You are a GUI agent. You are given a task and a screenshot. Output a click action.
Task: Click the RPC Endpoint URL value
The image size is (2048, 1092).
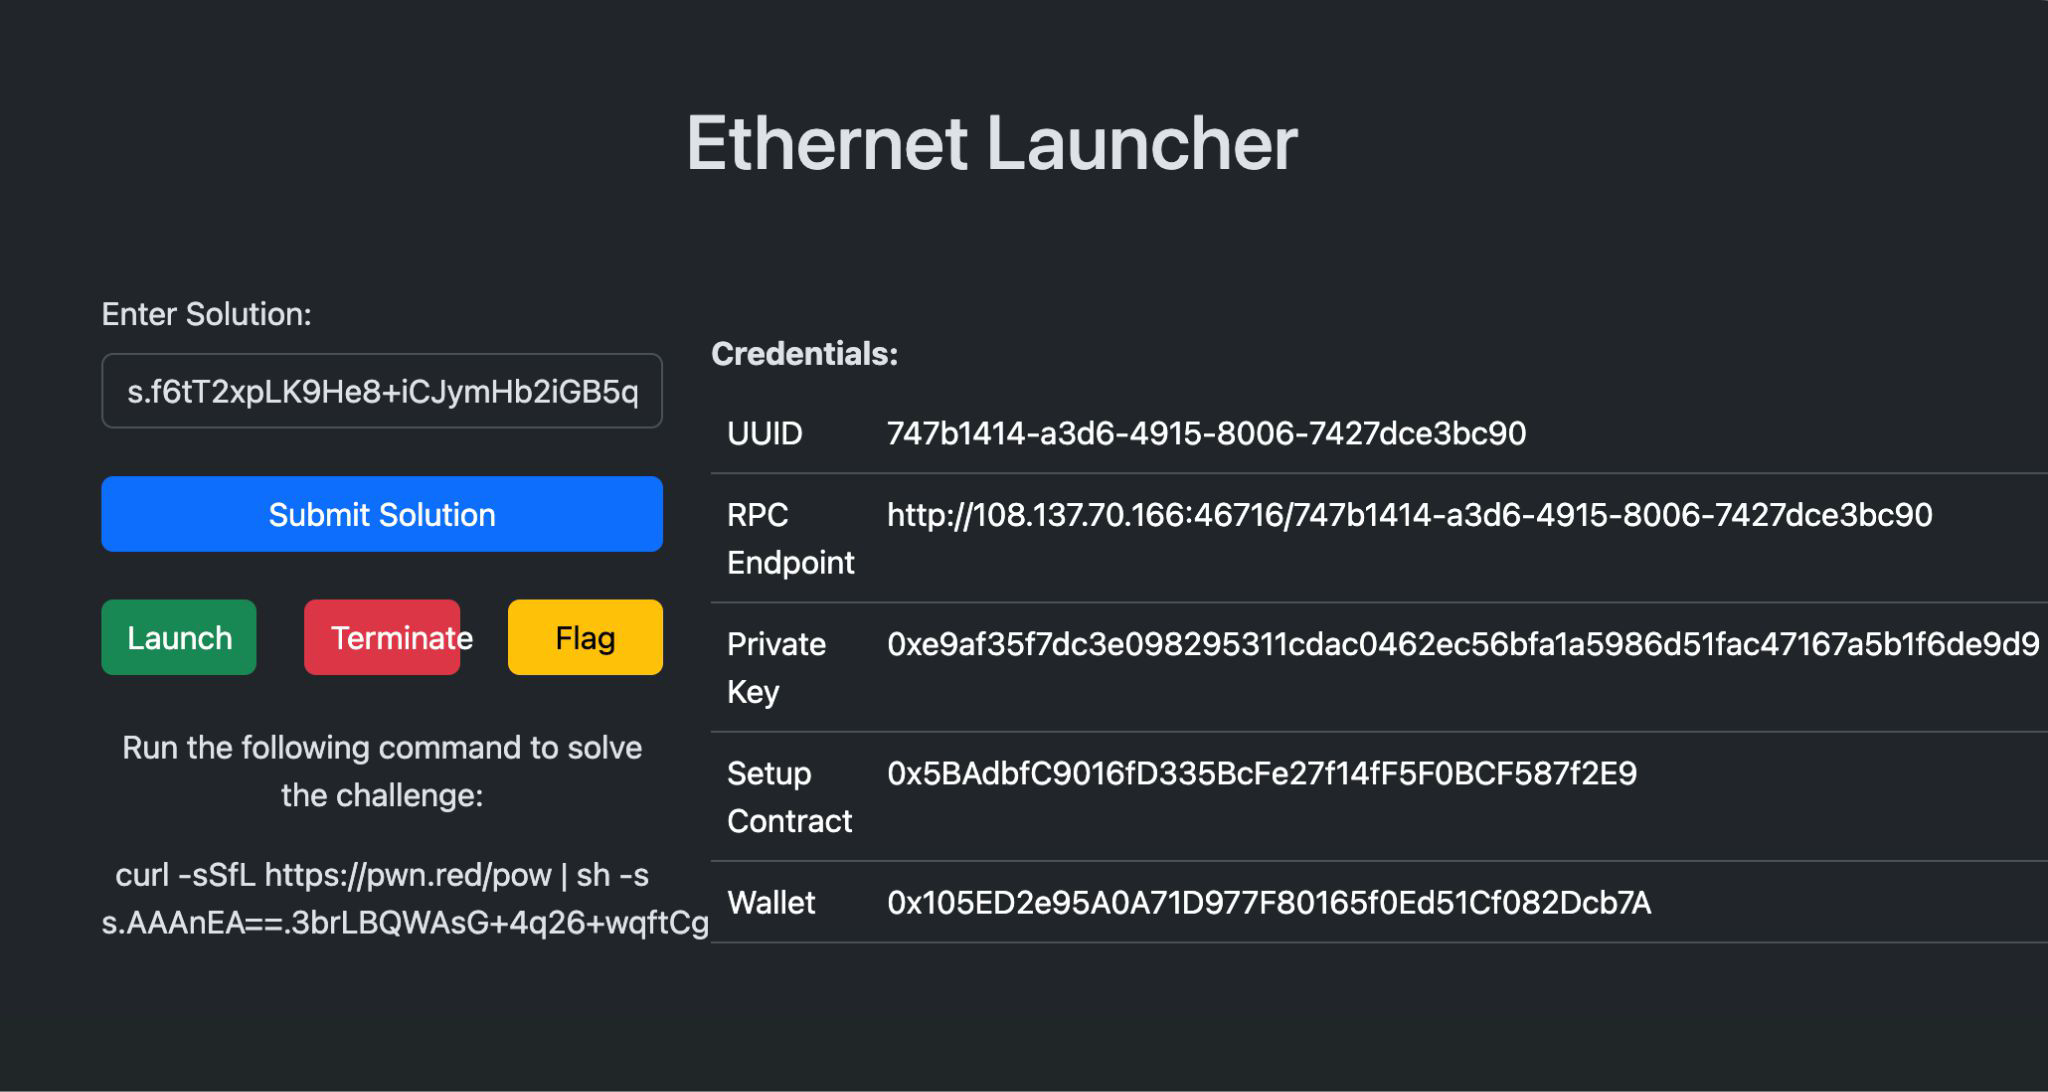point(1409,515)
